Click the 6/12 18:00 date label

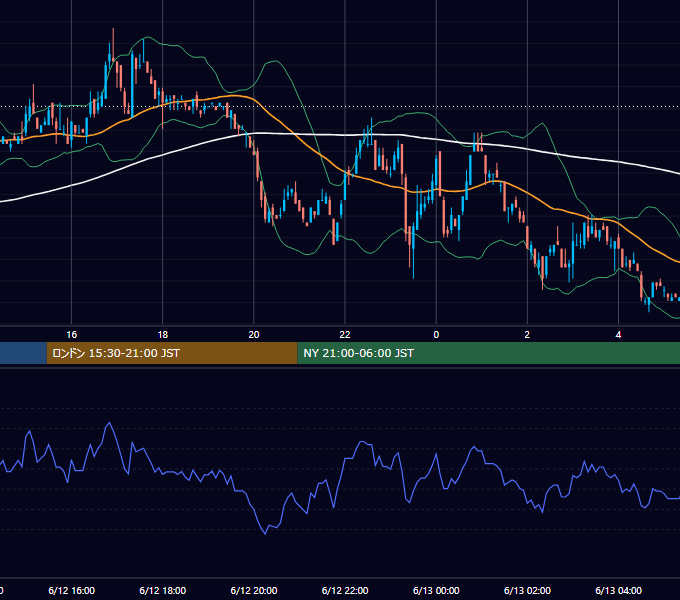click(x=163, y=590)
